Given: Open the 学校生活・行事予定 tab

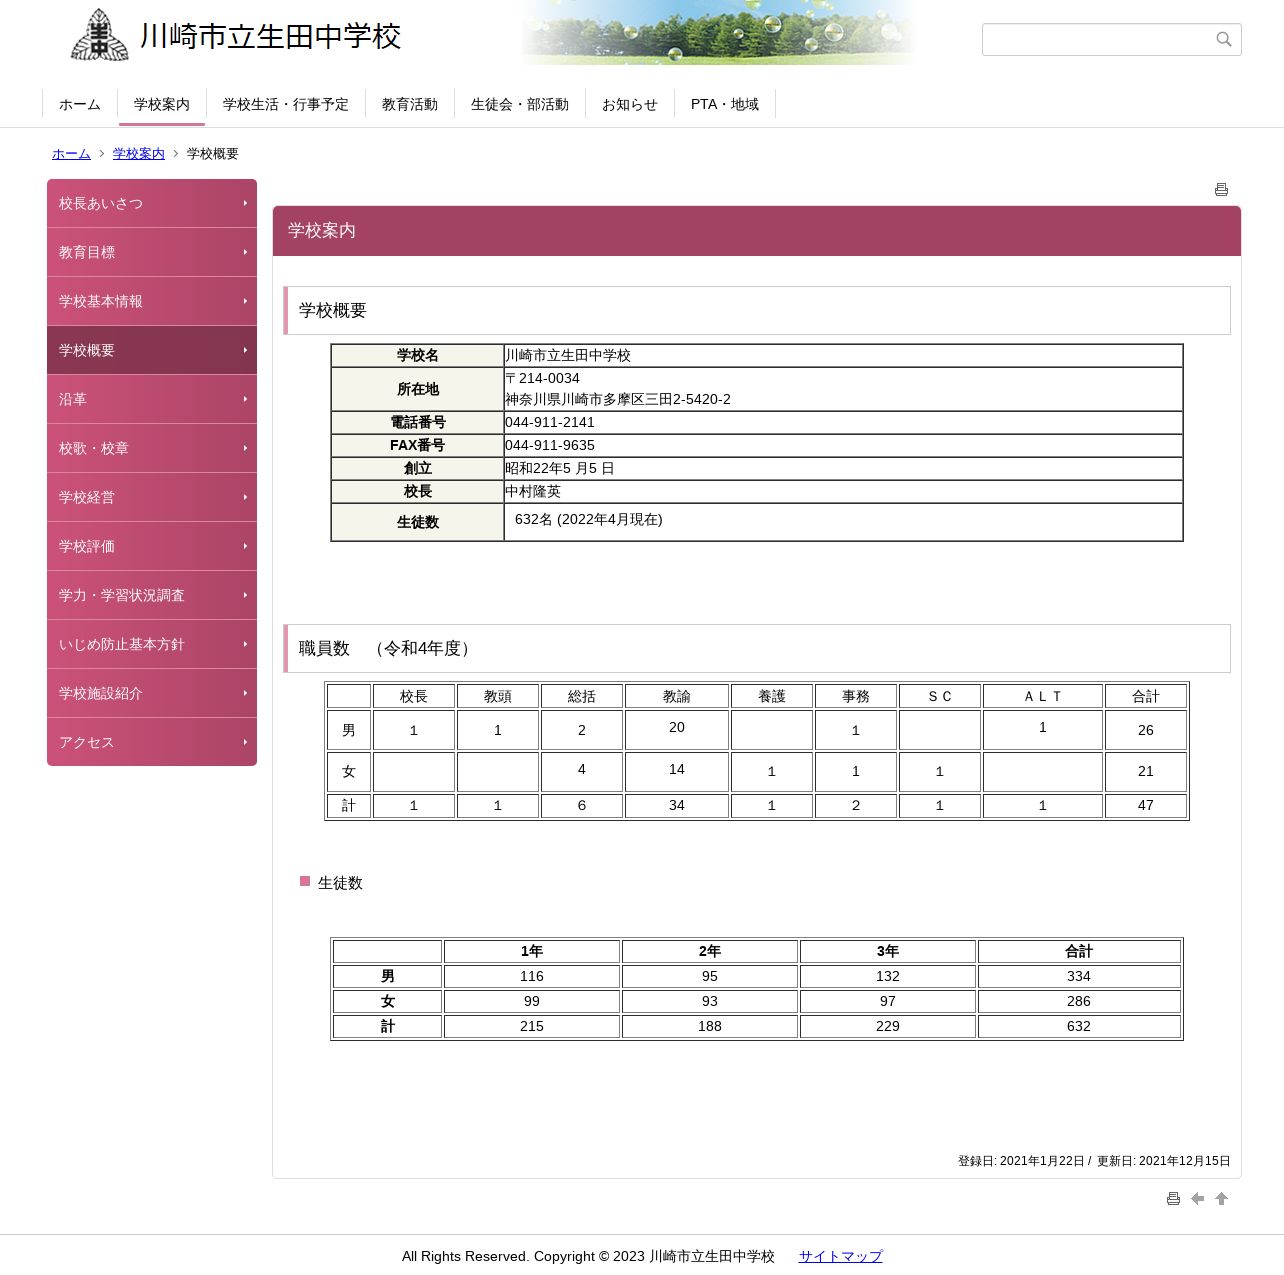Looking at the screenshot, I should point(286,104).
